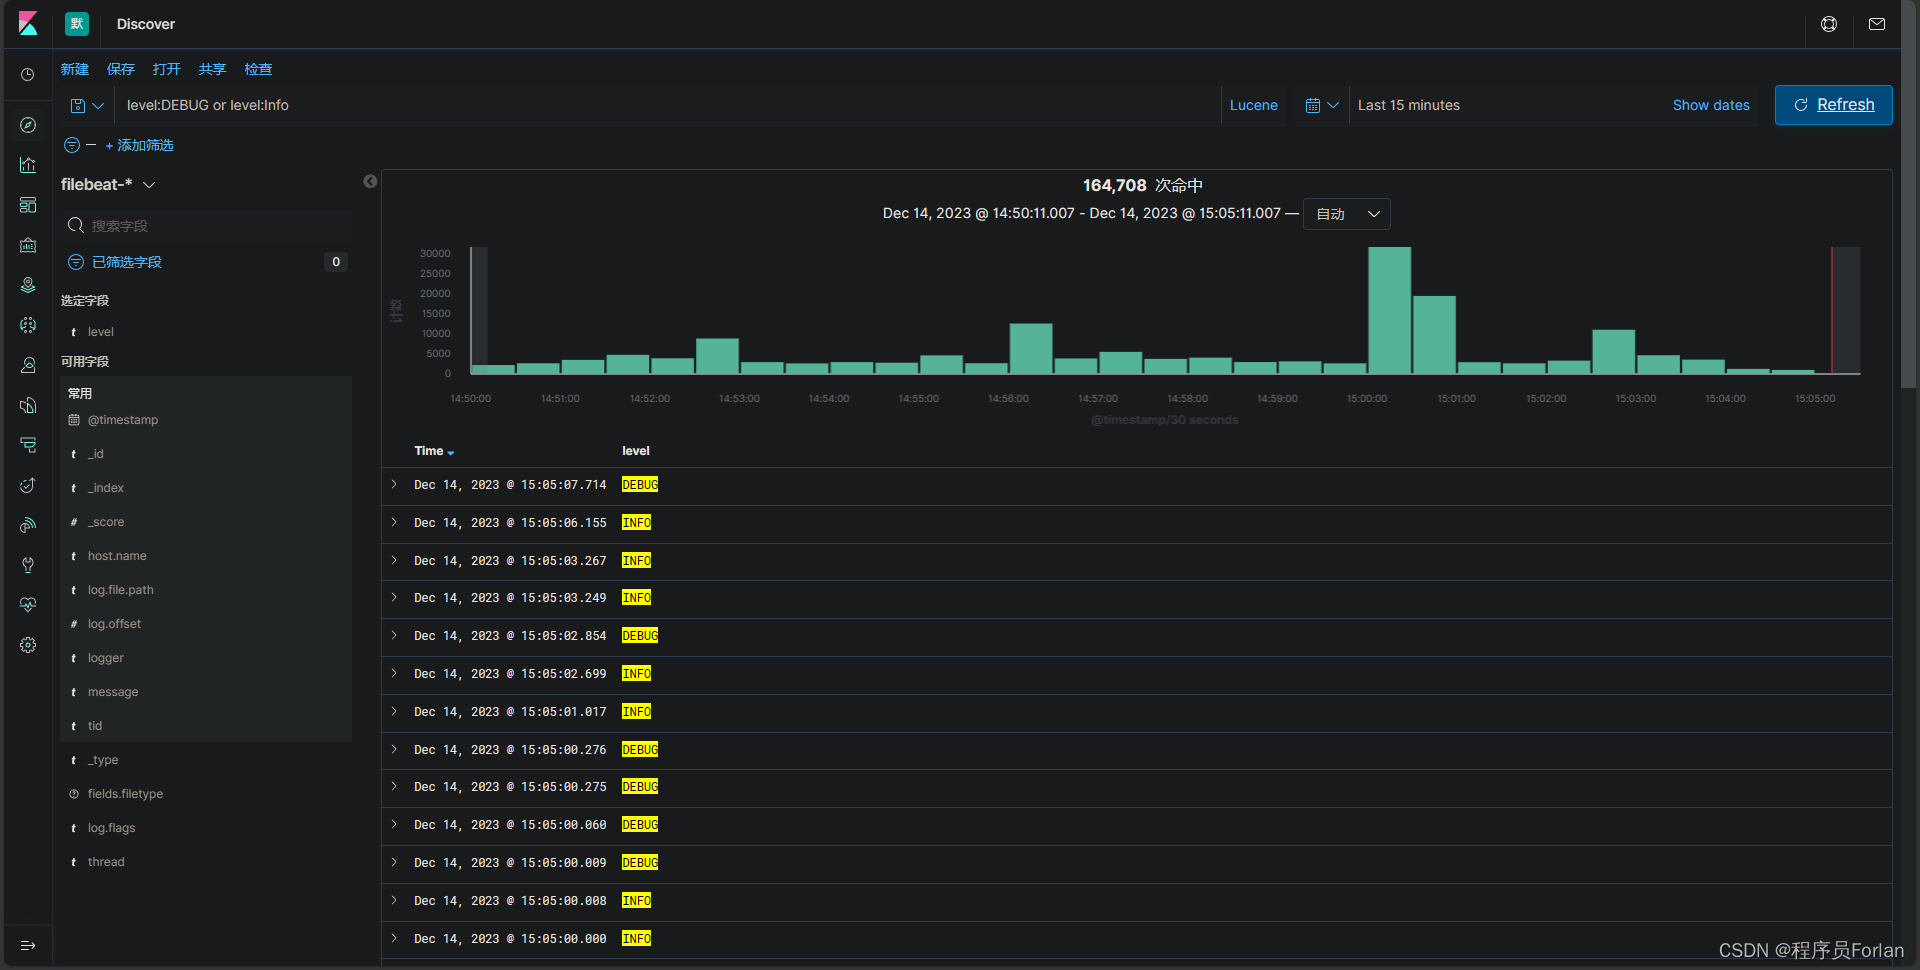Select the log.file.path field
The width and height of the screenshot is (1920, 970).
121,590
